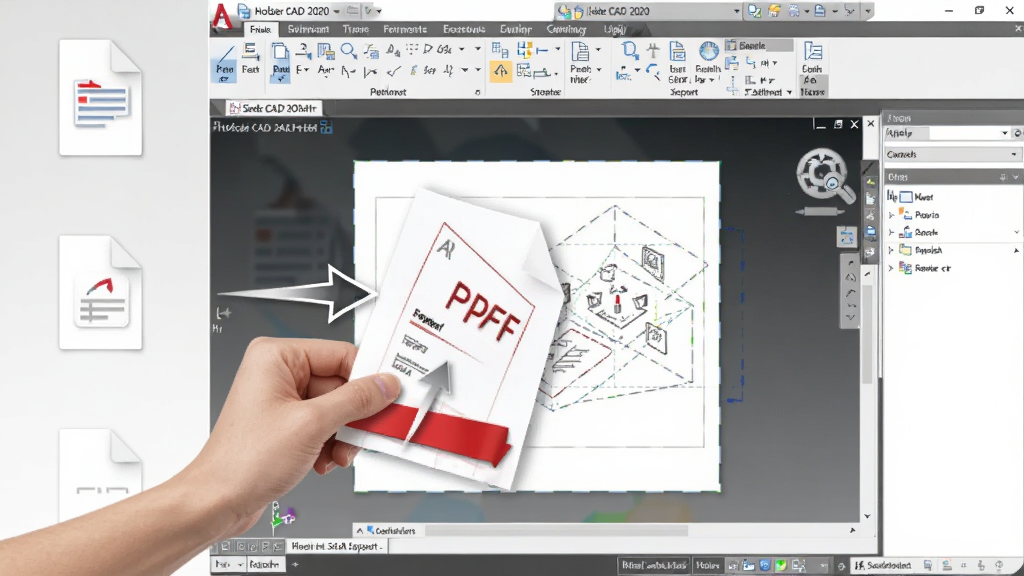Click the pin icon in Ghne panel header
Viewport: 1024px width, 576px height.
coord(1002,177)
